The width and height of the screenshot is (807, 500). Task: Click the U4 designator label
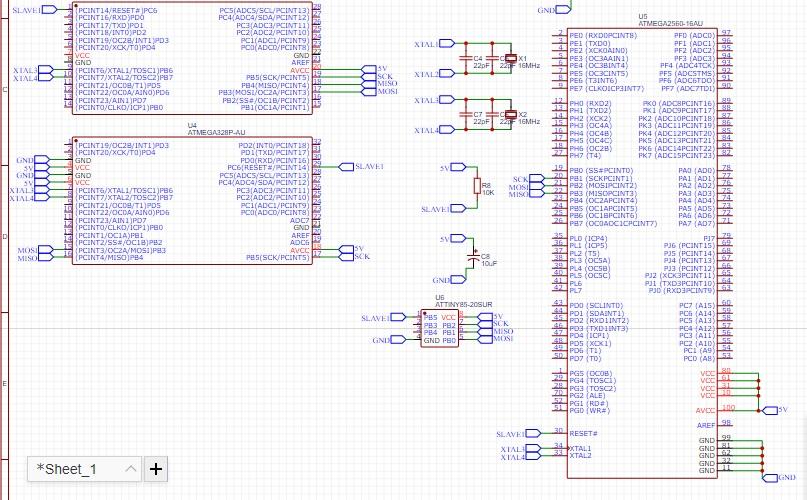tap(192, 126)
